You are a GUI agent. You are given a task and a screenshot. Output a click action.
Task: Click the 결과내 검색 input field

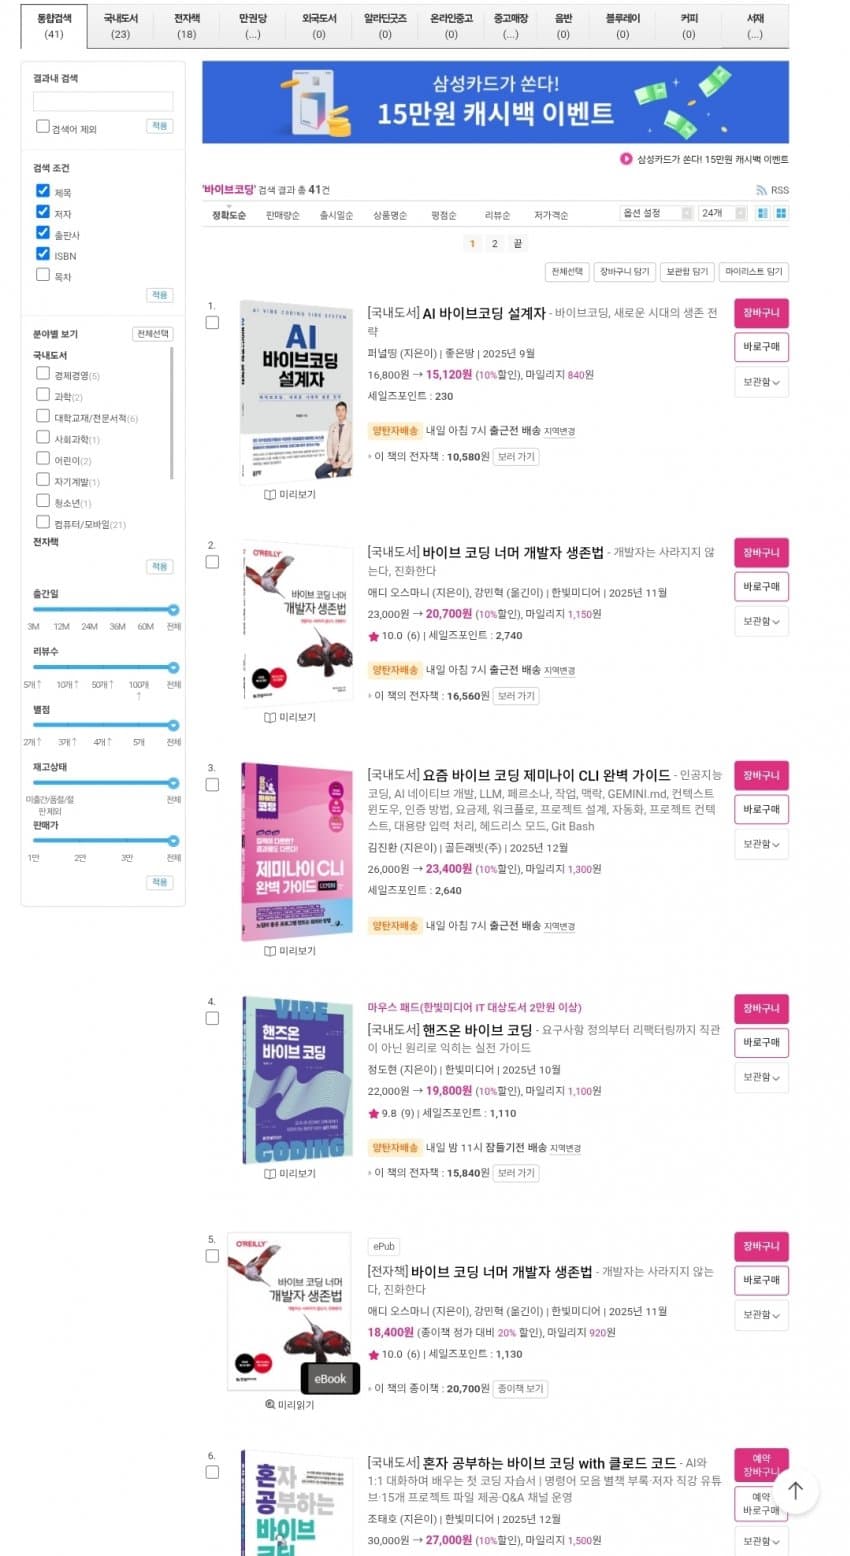coord(103,101)
